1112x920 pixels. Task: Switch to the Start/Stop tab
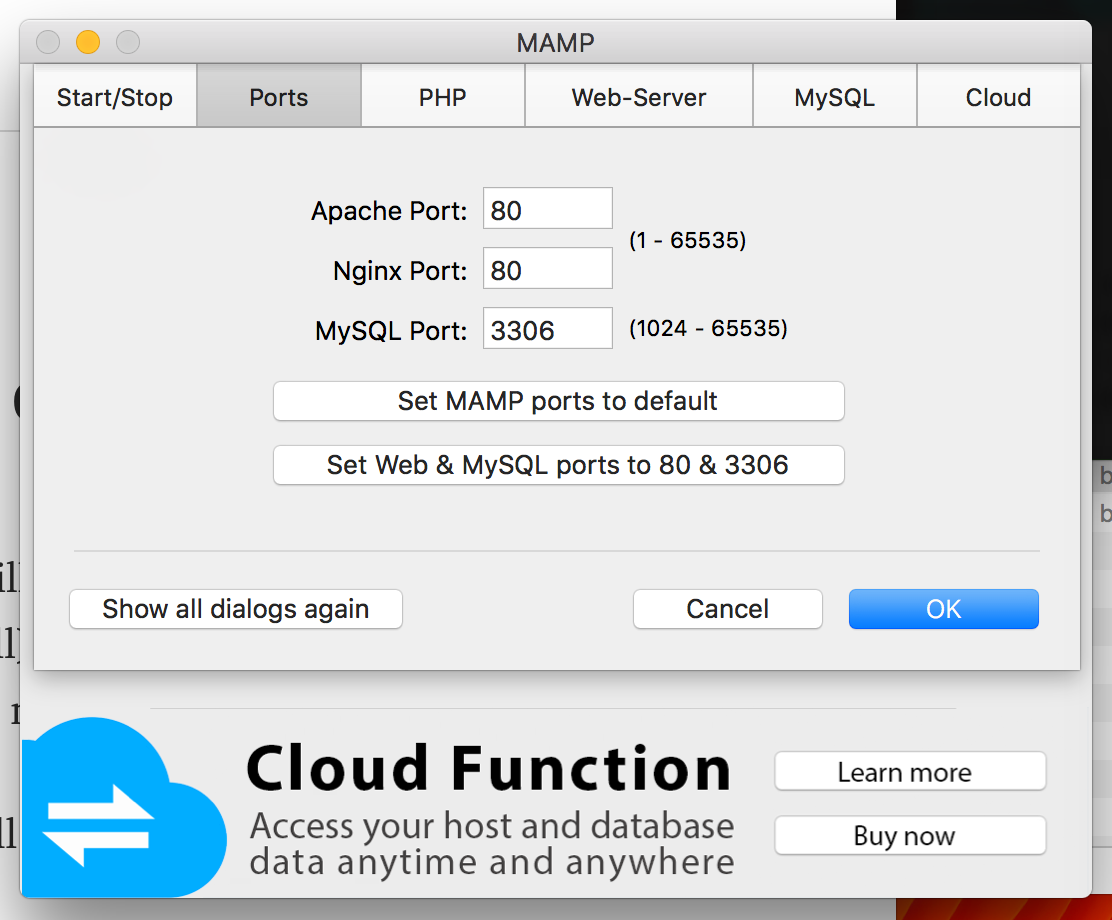[114, 96]
